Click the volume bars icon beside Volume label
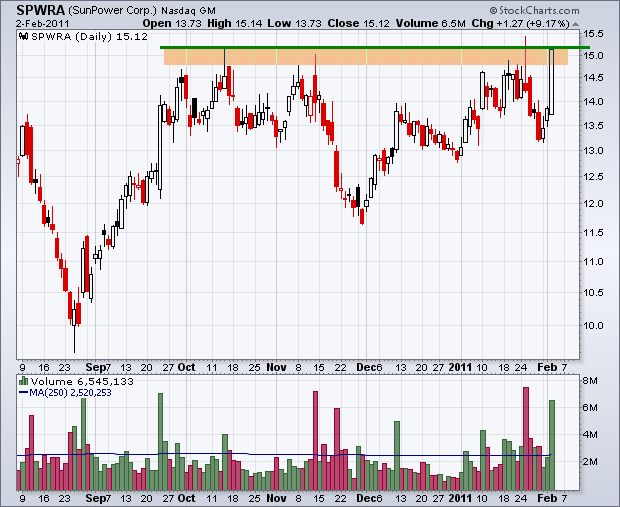The width and height of the screenshot is (620, 507). pyautogui.click(x=23, y=381)
